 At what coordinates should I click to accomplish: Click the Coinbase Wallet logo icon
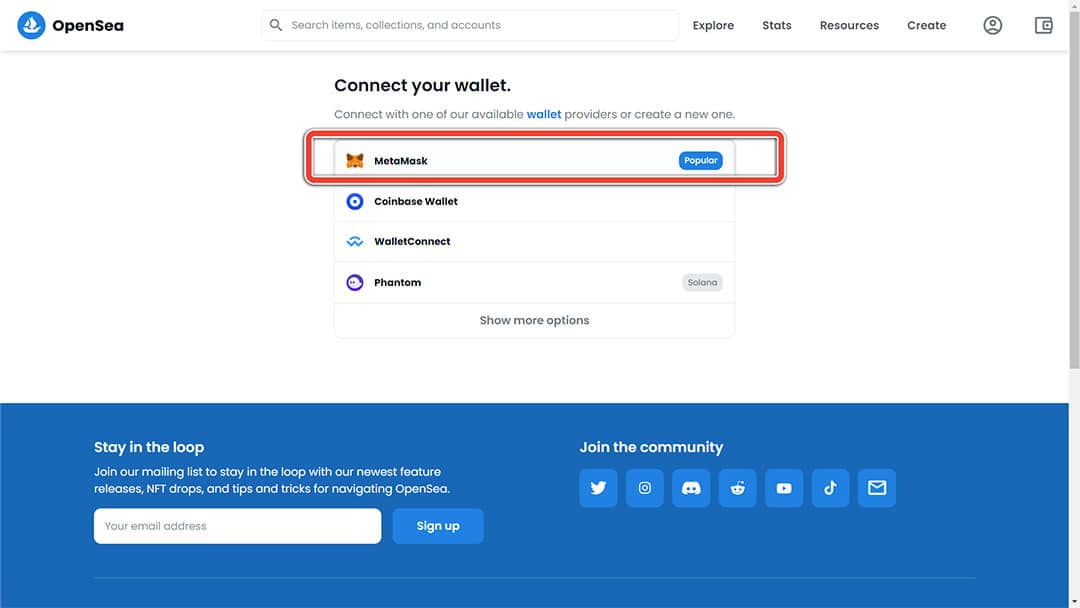pyautogui.click(x=355, y=201)
